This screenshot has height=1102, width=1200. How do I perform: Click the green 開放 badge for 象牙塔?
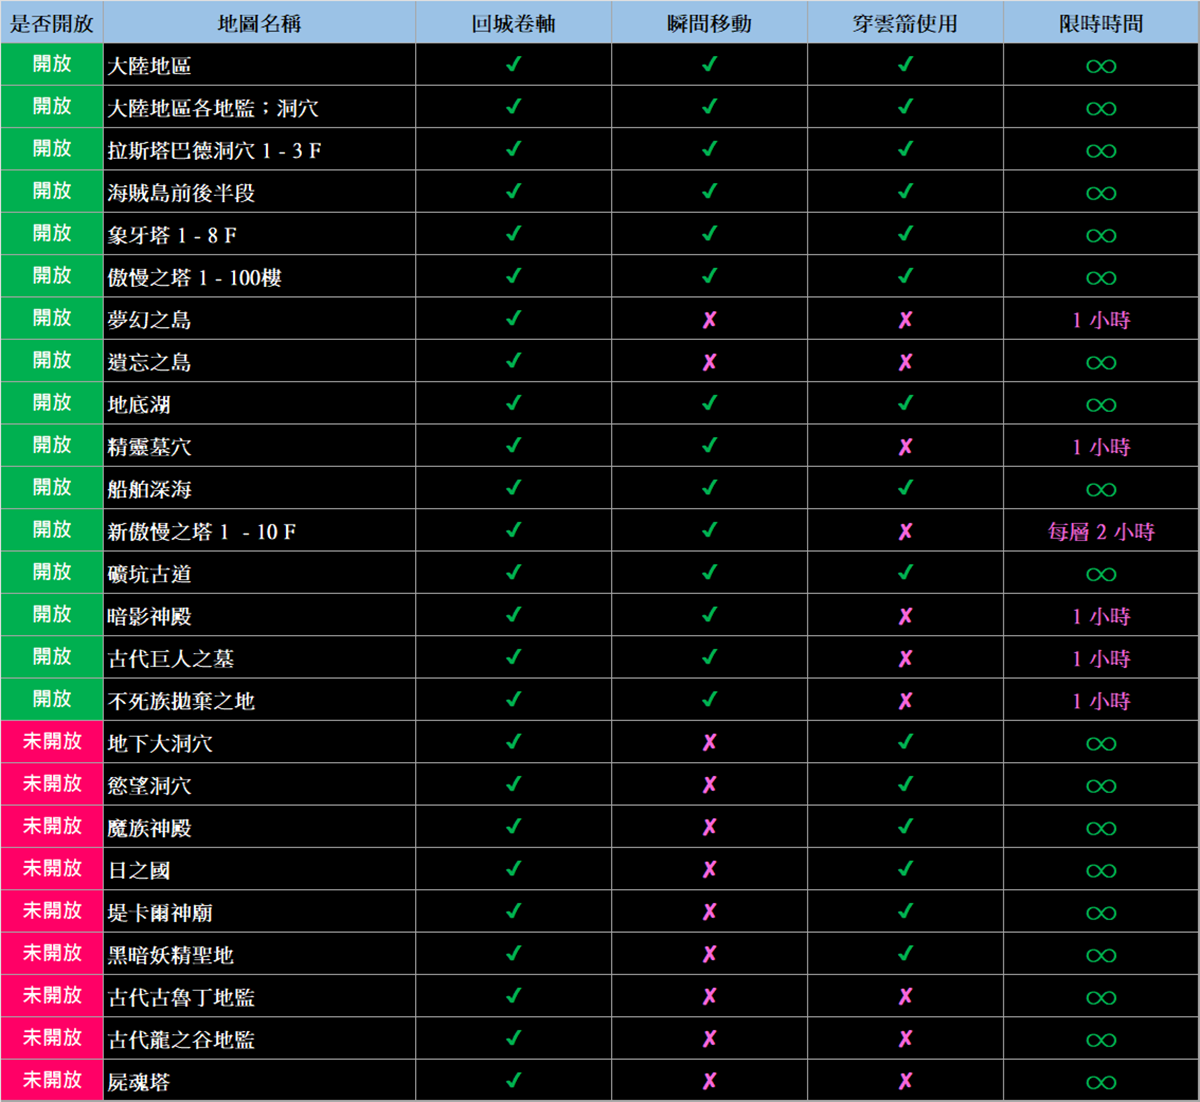[x=52, y=234]
